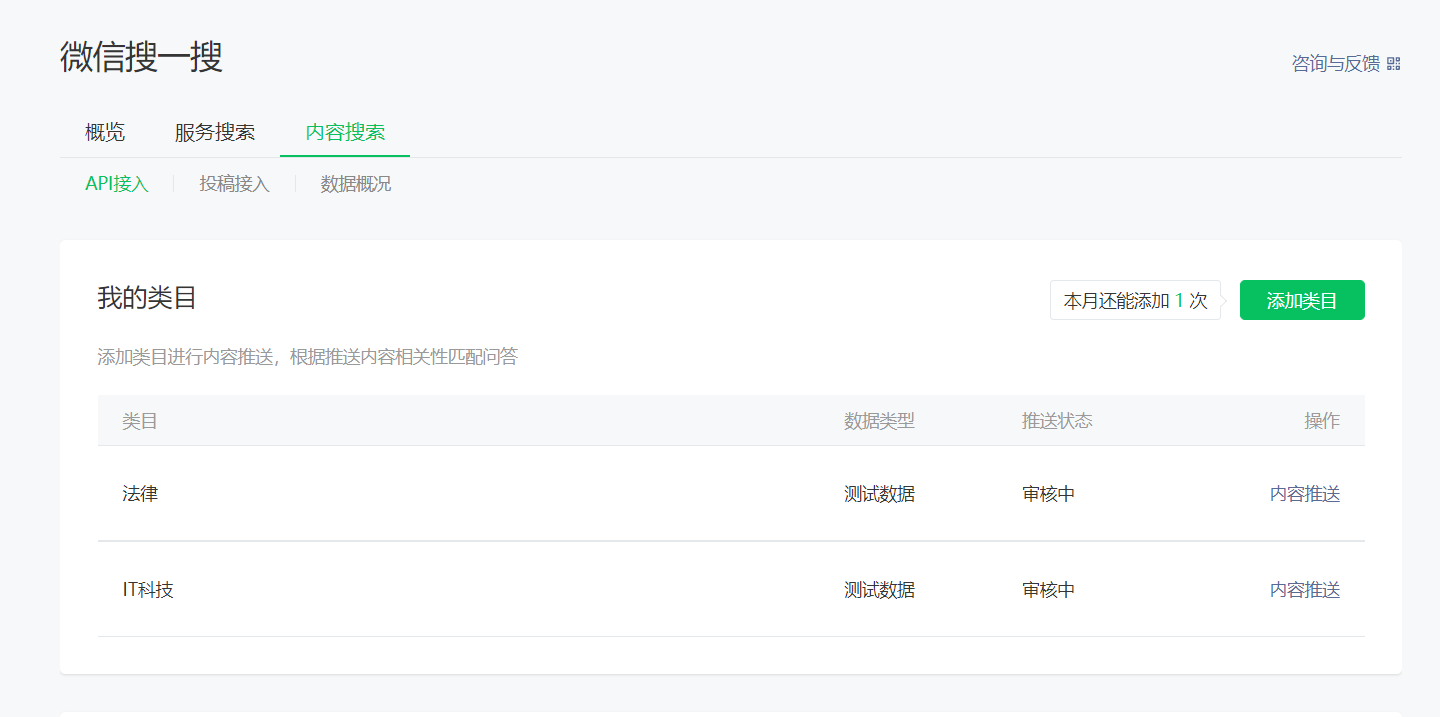The image size is (1440, 717).
Task: Click the 我的类目 section heading
Action: click(147, 298)
